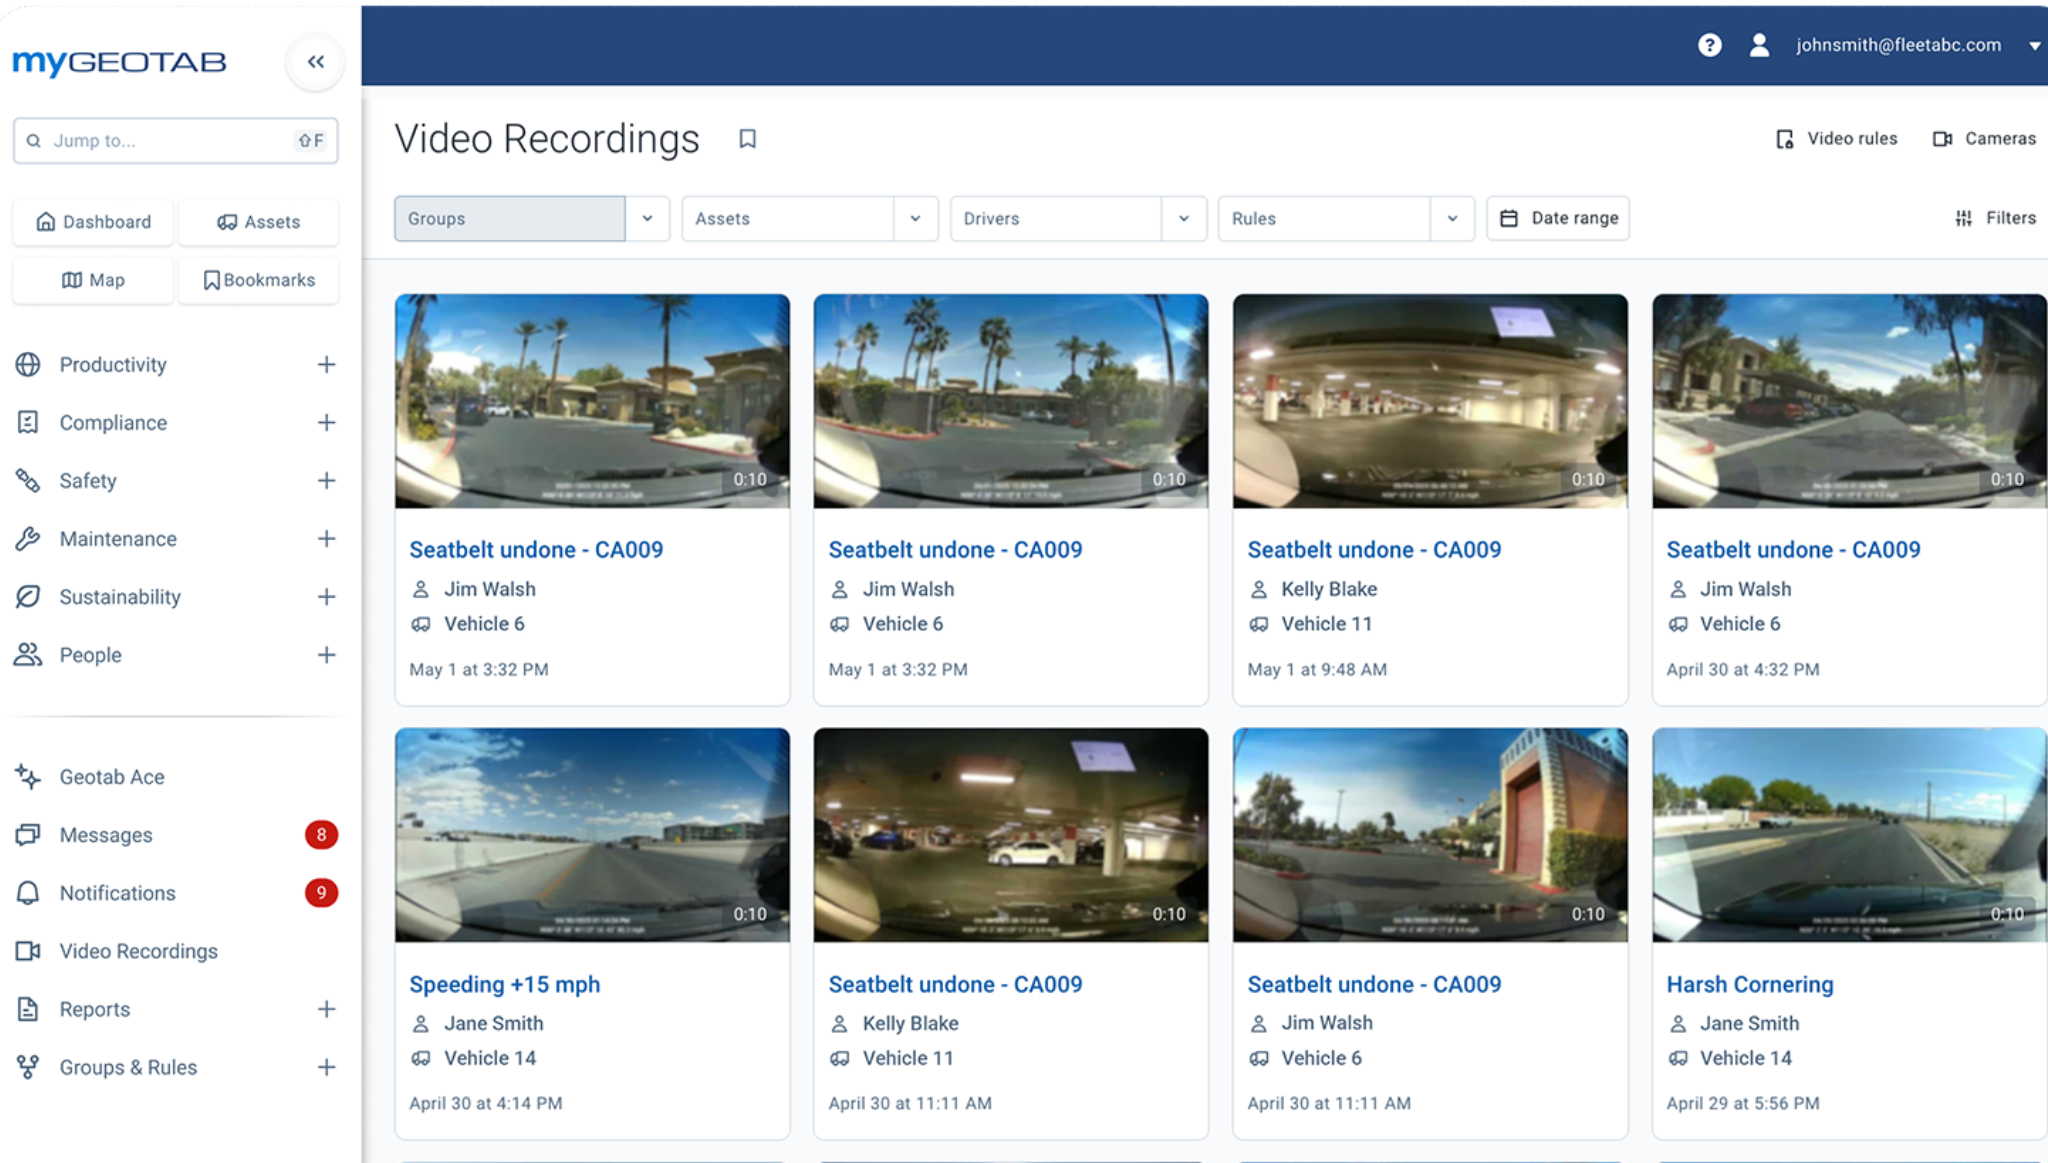
Task: Play the Speeding +15 mph video thumbnail
Action: click(592, 835)
